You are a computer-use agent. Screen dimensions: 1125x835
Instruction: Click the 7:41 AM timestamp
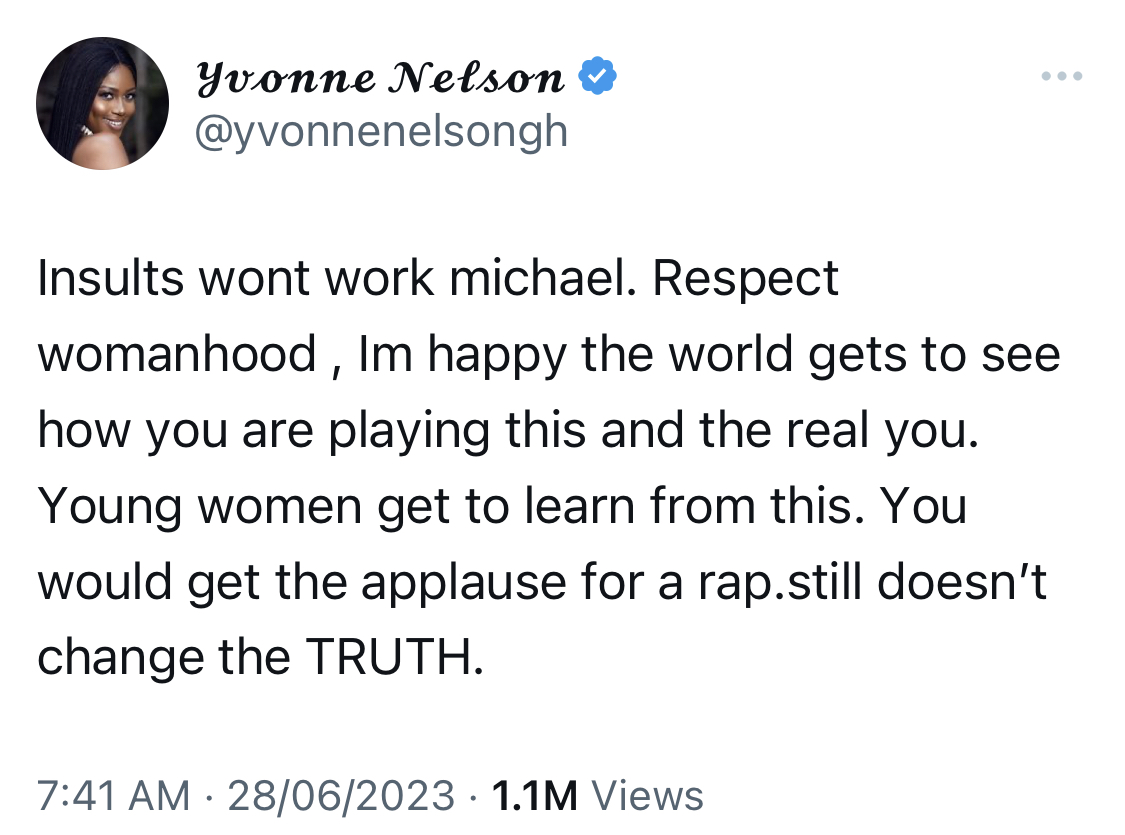pyautogui.click(x=113, y=796)
